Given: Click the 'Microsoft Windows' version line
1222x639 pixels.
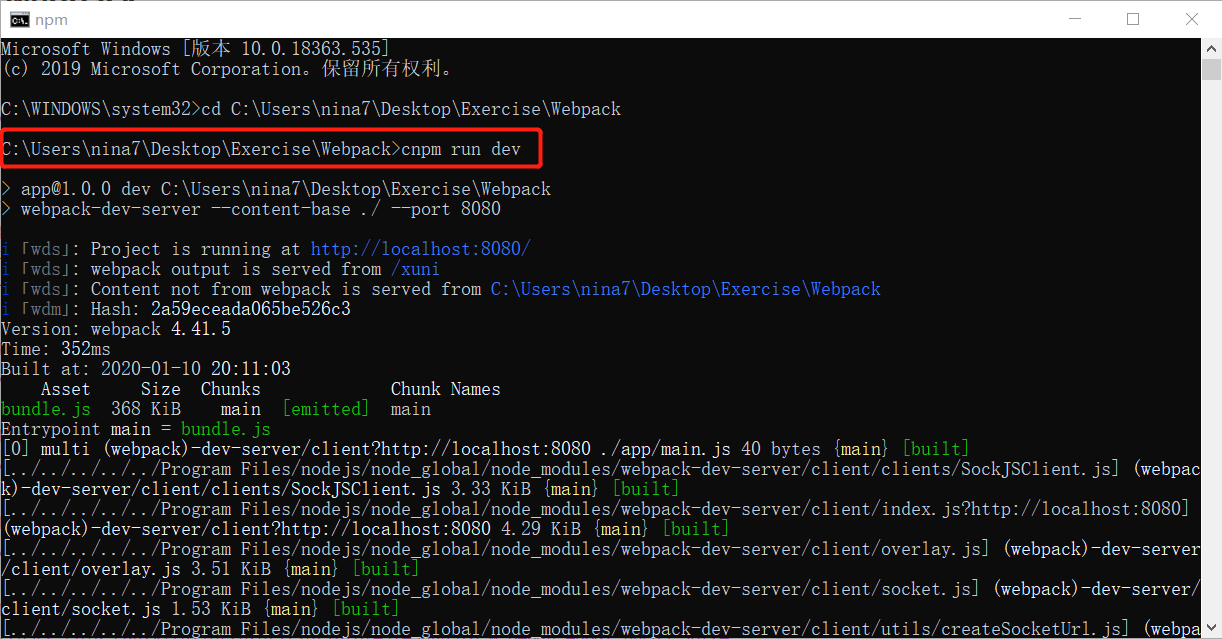Looking at the screenshot, I should coord(196,49).
